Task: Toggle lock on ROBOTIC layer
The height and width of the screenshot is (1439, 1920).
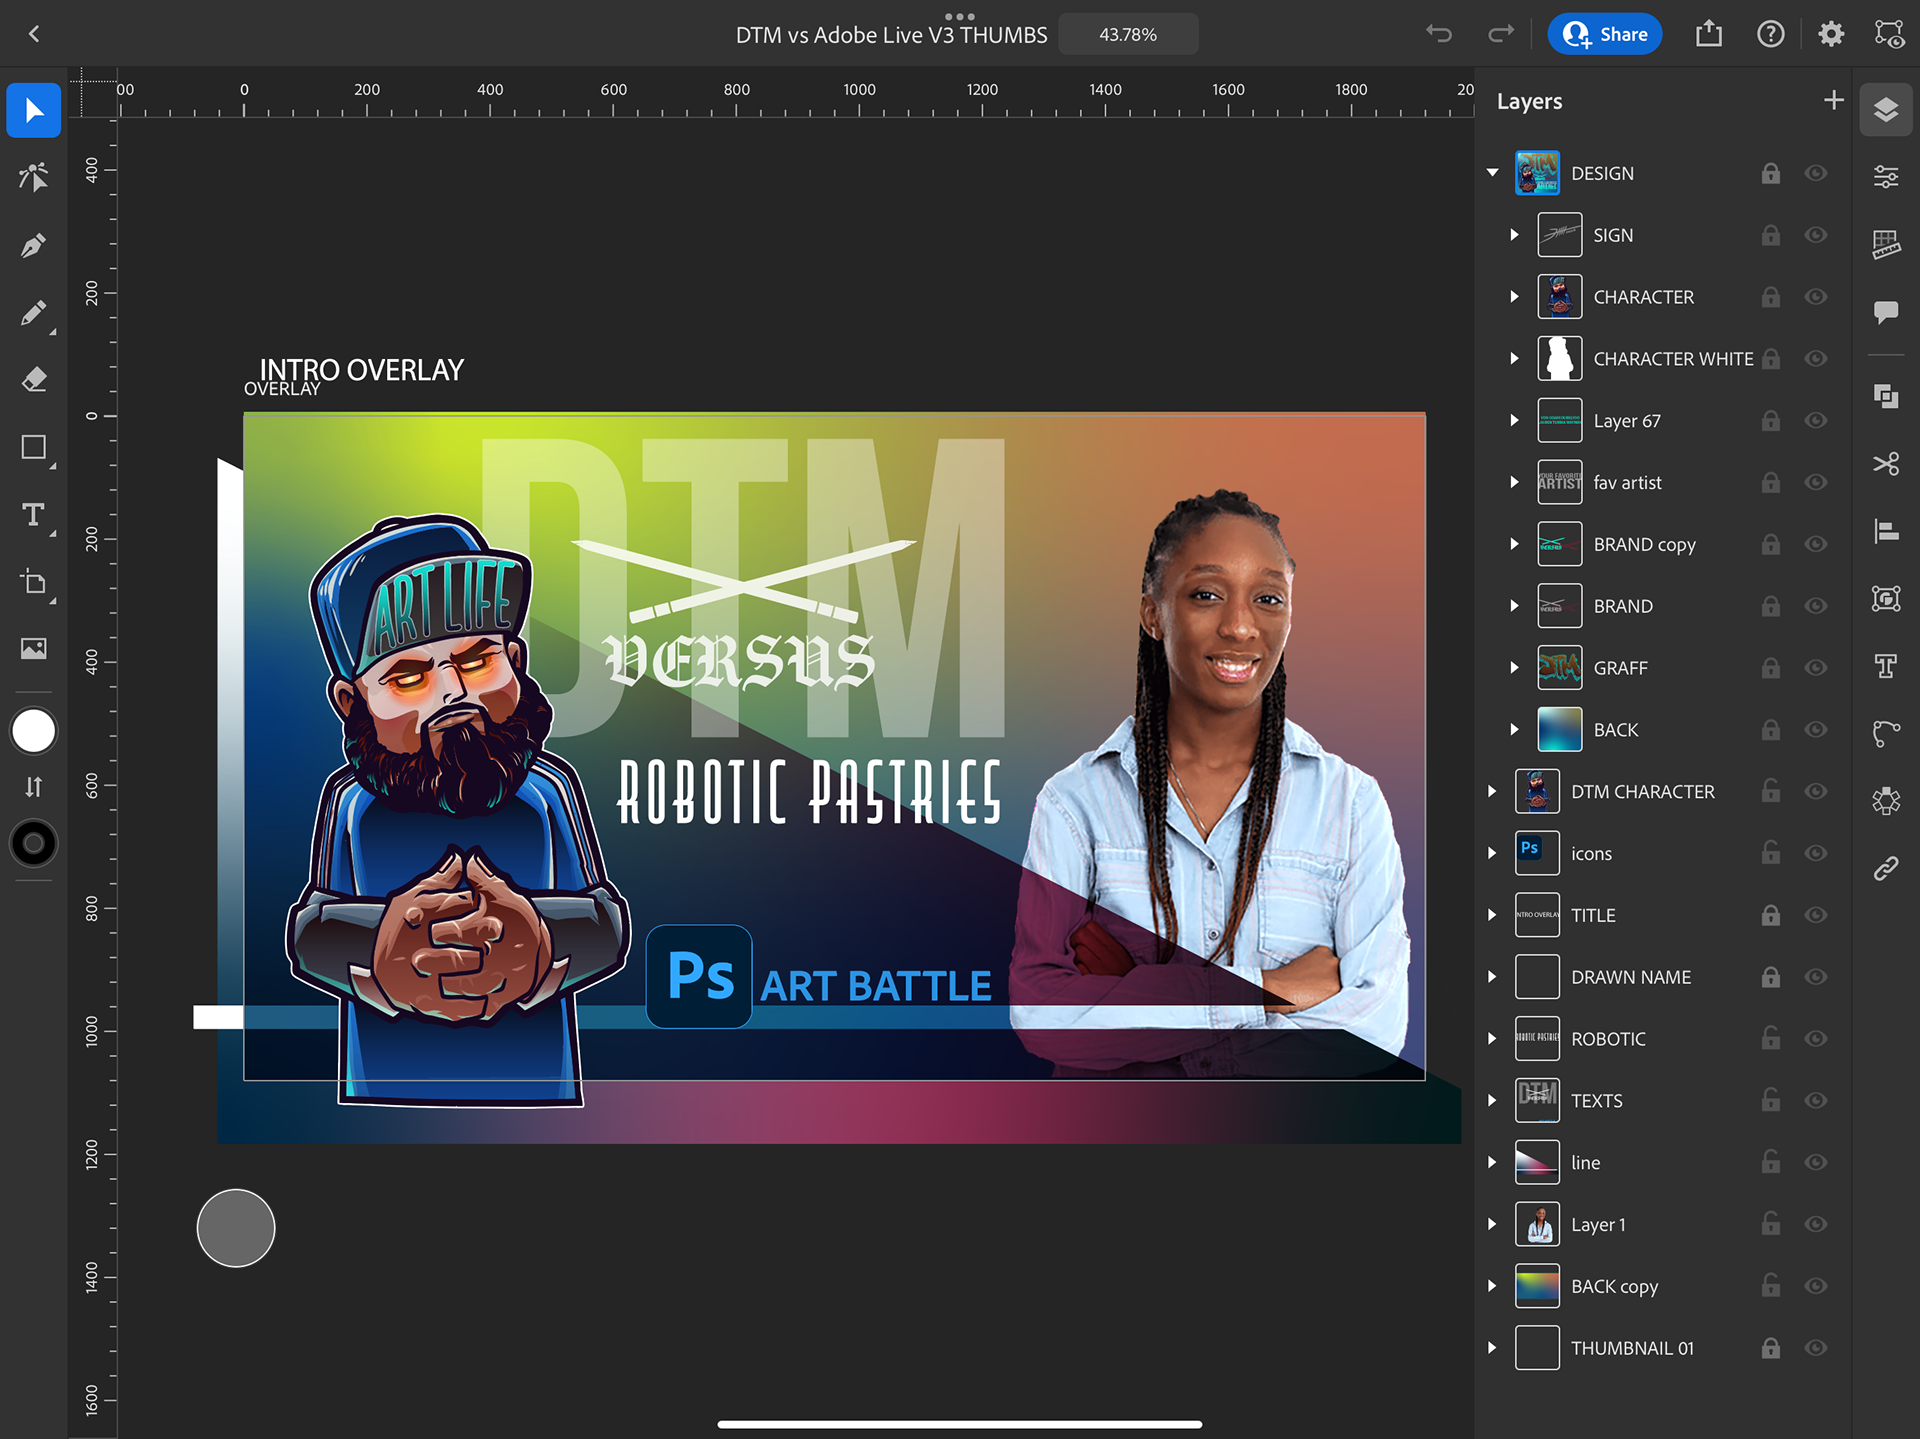Action: (1770, 1039)
